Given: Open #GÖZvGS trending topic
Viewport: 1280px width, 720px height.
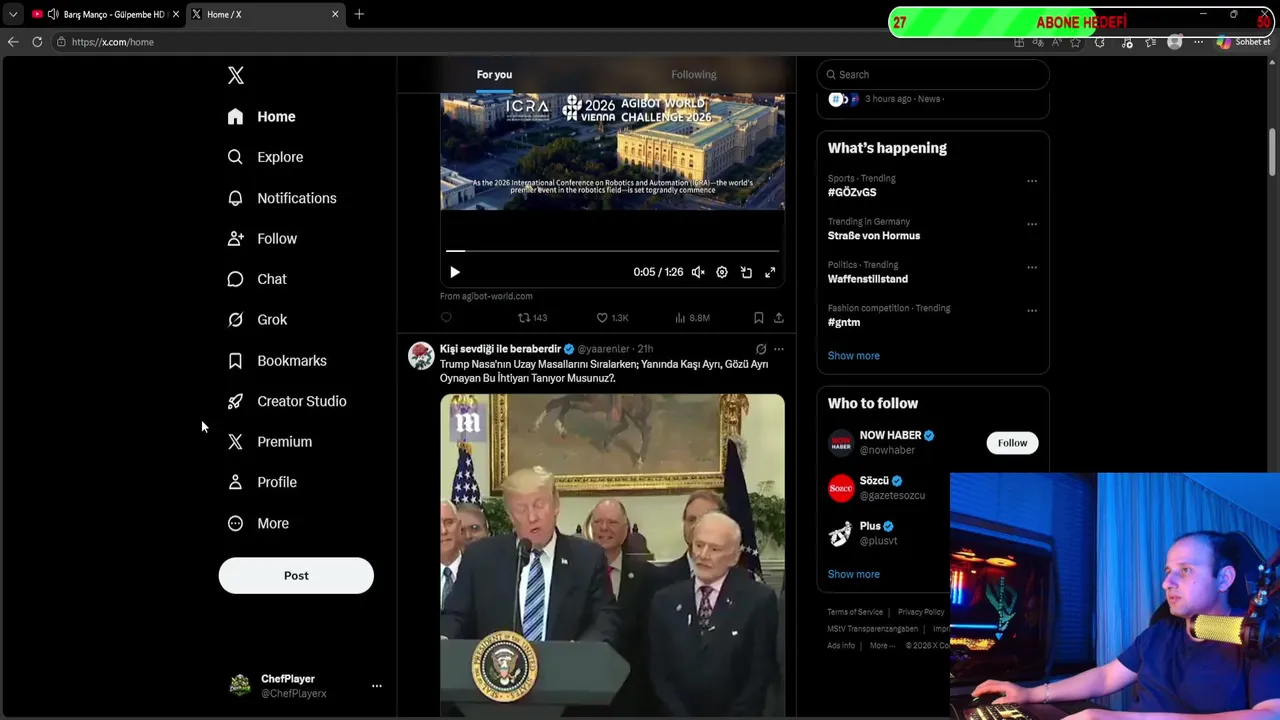Looking at the screenshot, I should [852, 192].
